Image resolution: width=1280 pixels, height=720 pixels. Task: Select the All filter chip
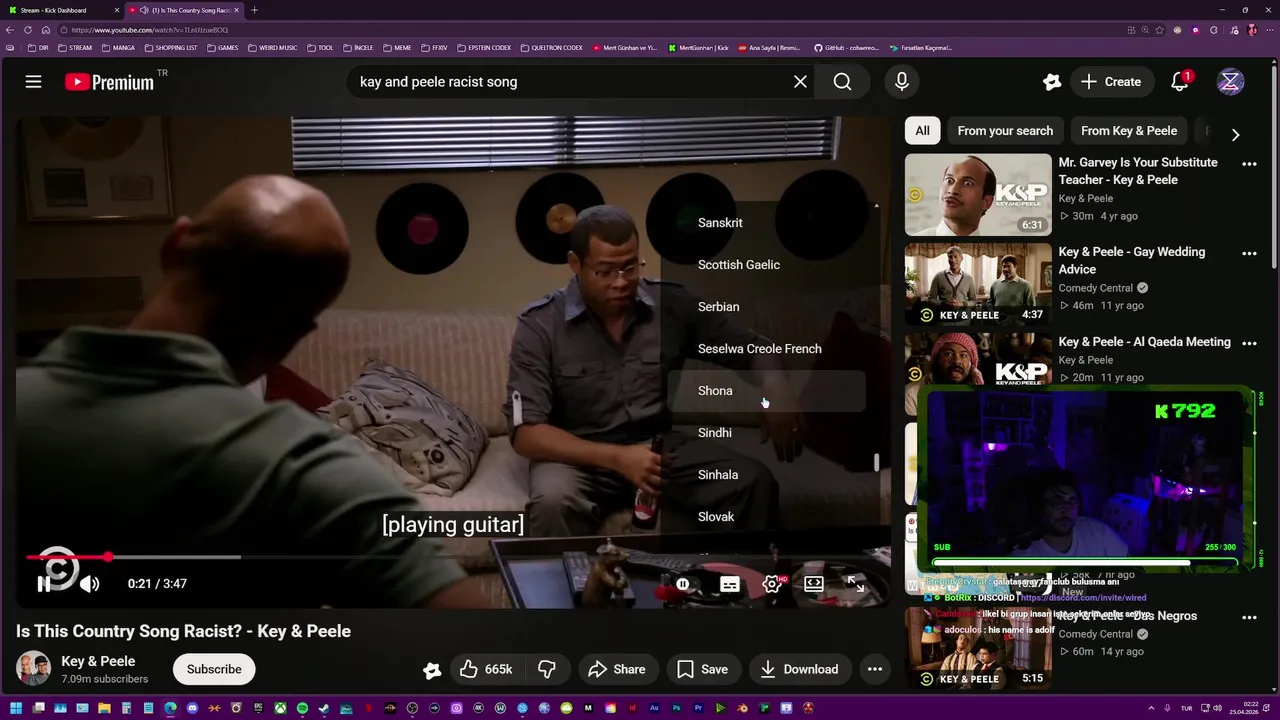tap(922, 131)
